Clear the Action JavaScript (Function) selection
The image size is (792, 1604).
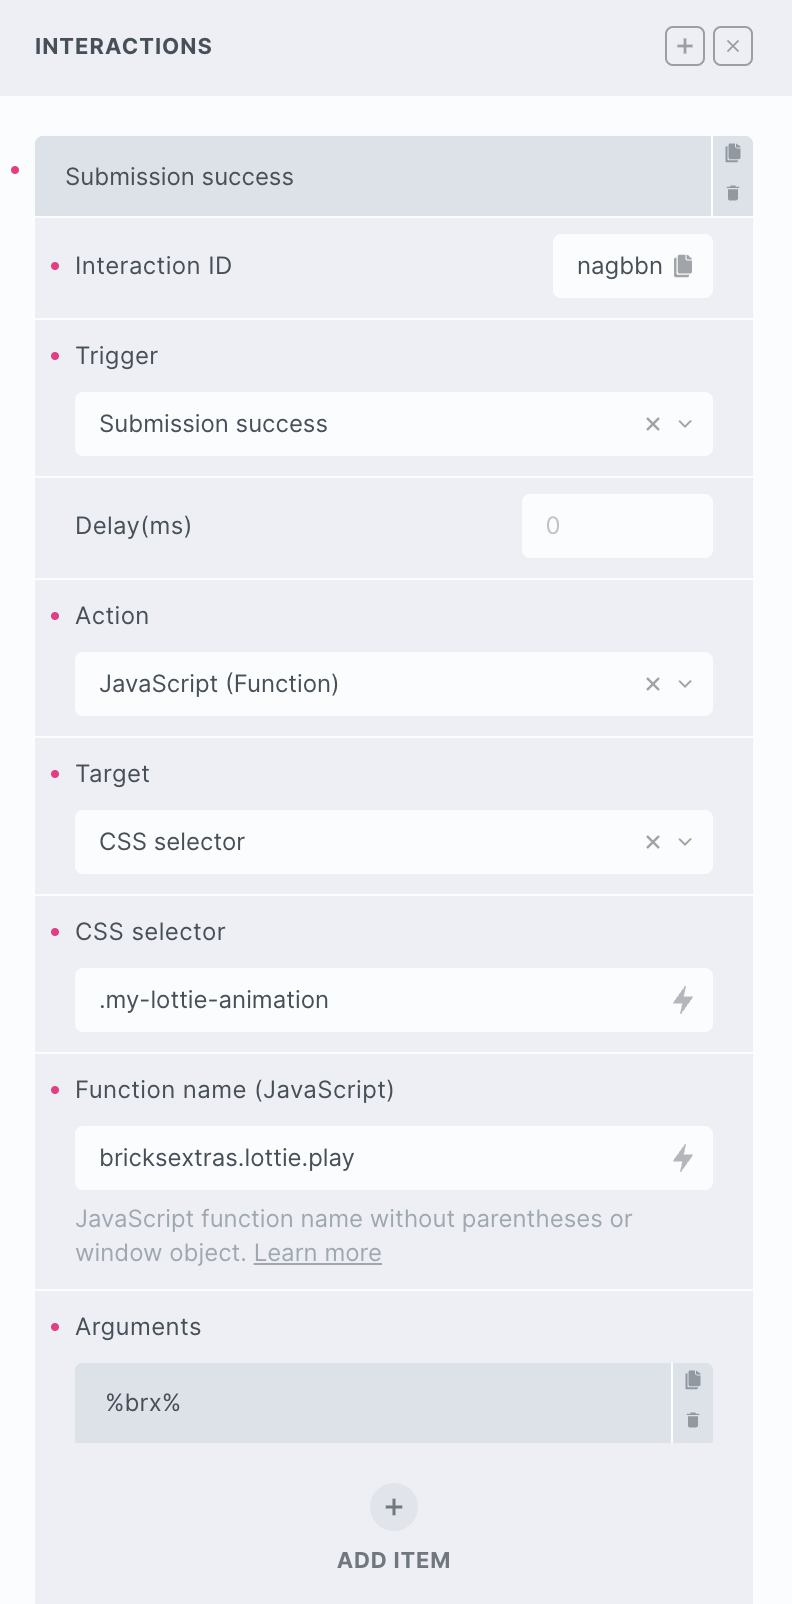point(653,684)
